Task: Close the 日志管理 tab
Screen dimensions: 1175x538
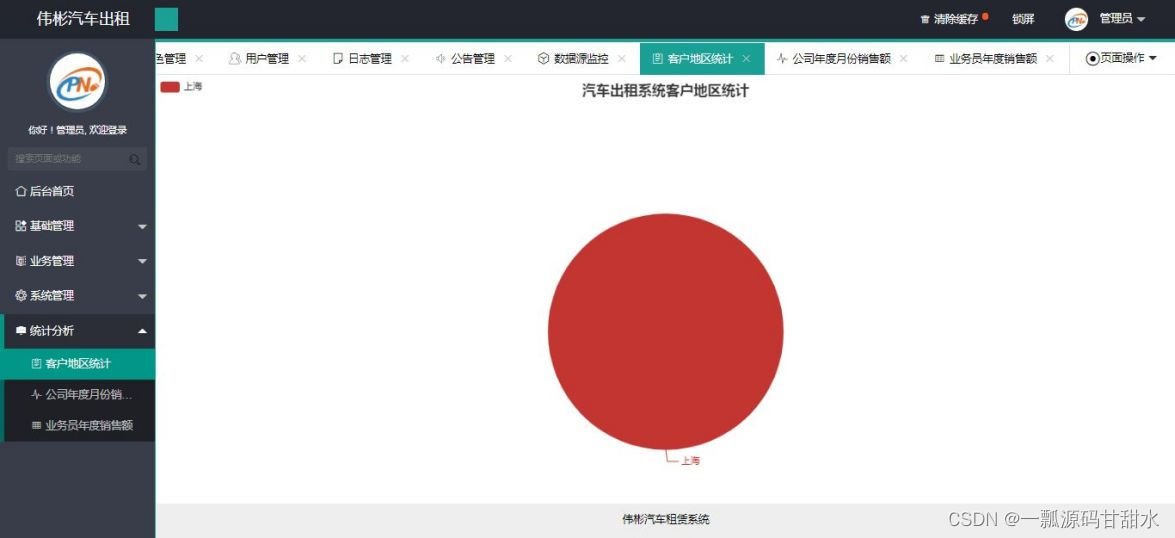Action: coord(405,58)
